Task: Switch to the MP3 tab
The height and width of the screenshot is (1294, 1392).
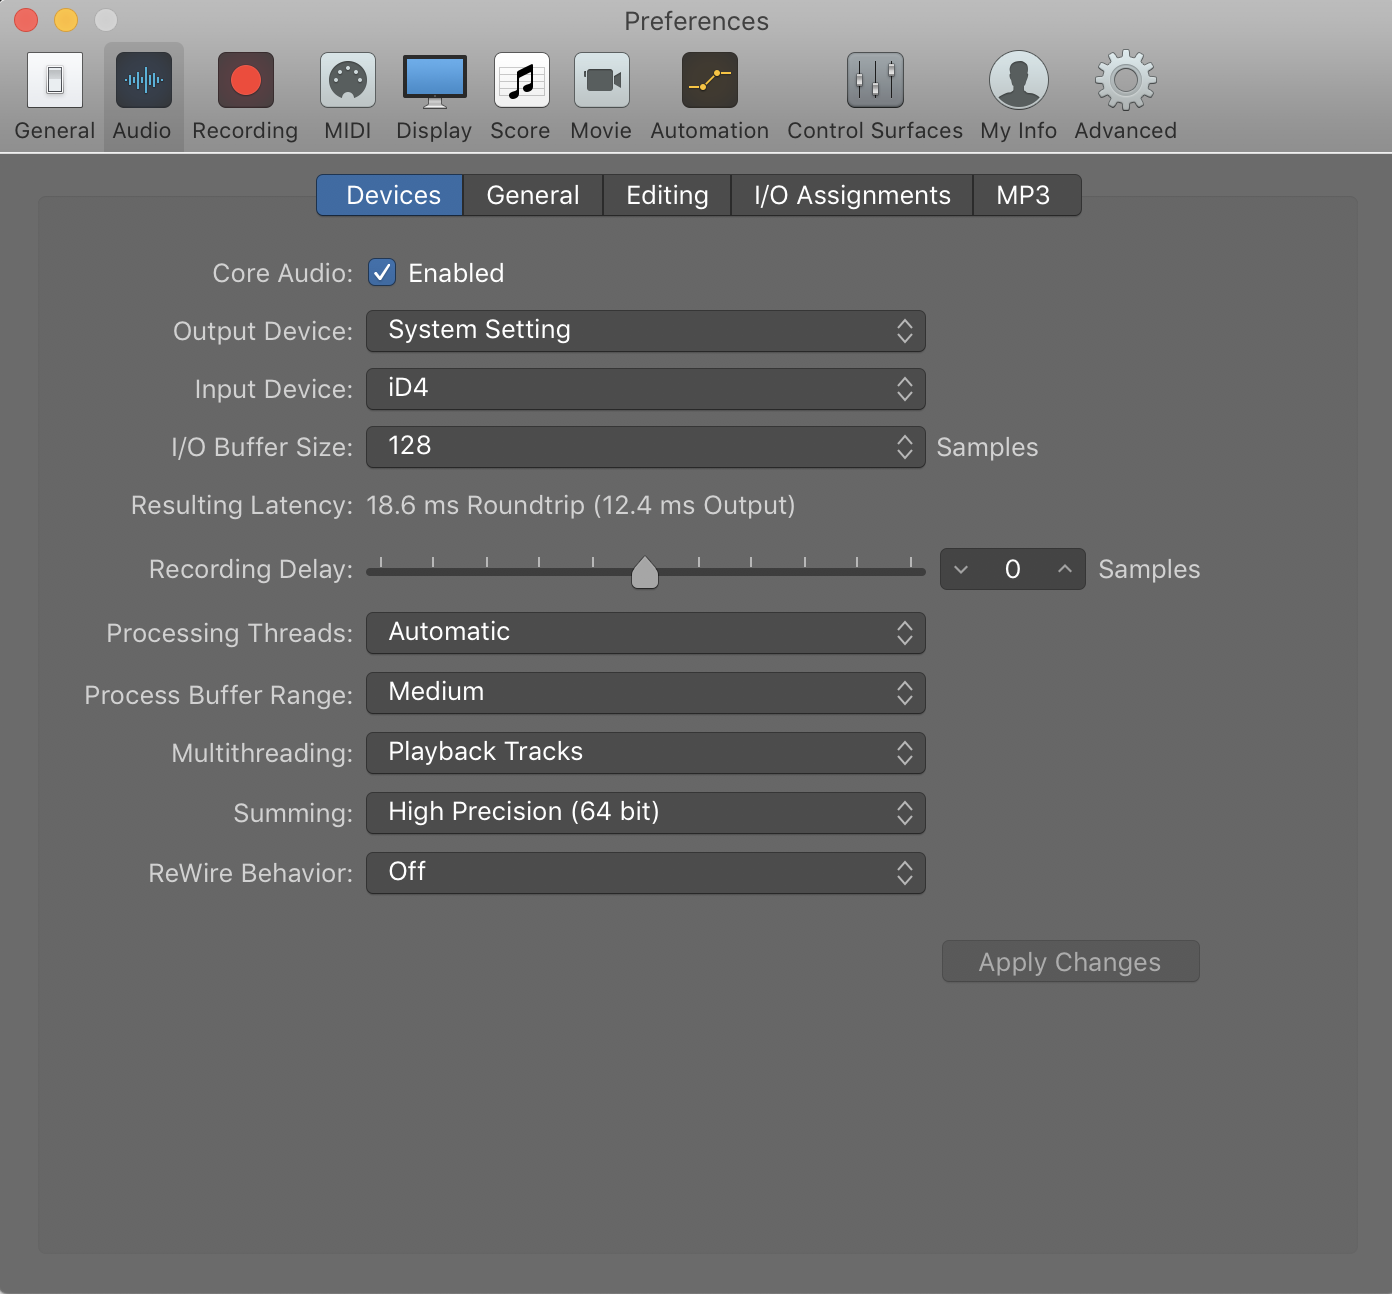Action: (1027, 195)
